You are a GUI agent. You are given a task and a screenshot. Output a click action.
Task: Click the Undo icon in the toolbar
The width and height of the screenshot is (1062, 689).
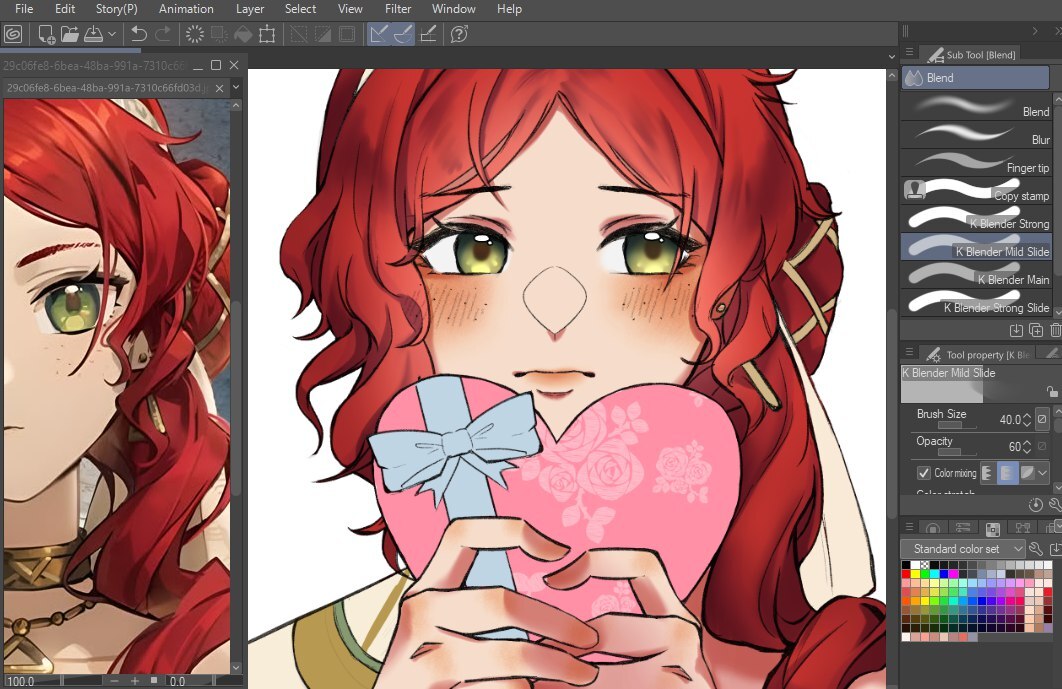tap(139, 34)
